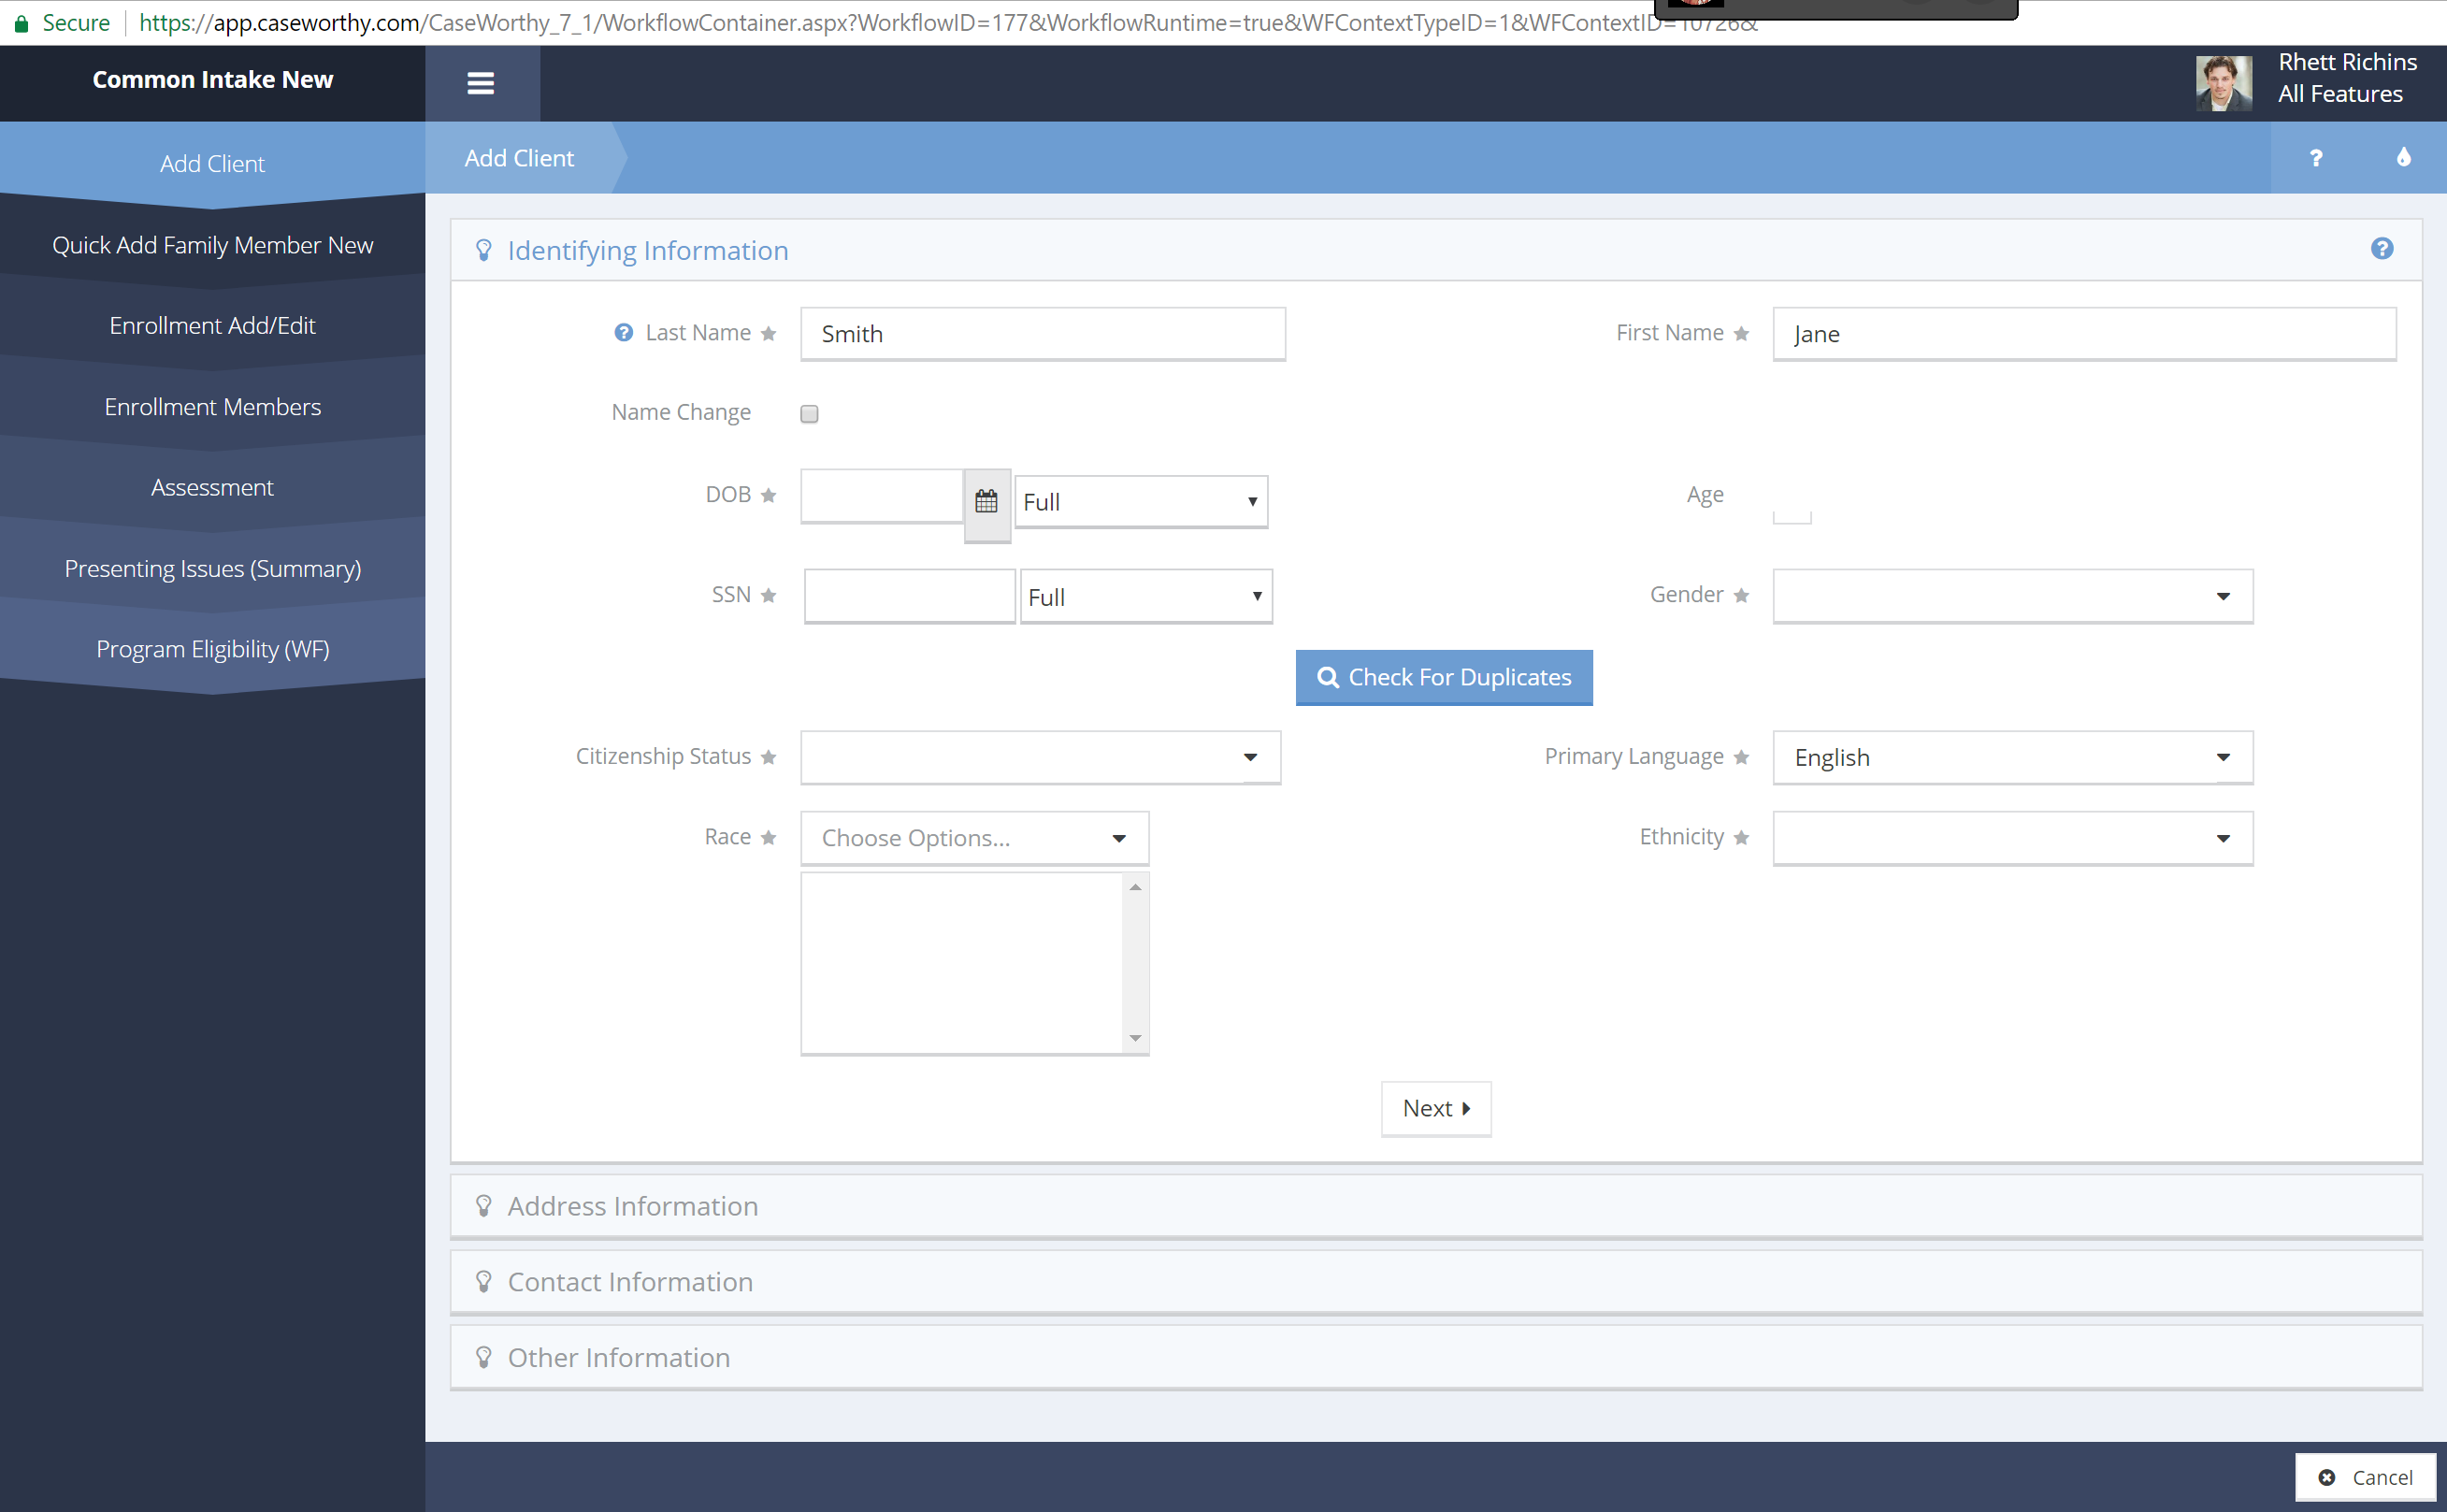
Task: Open the Gender dropdown
Action: (2011, 595)
